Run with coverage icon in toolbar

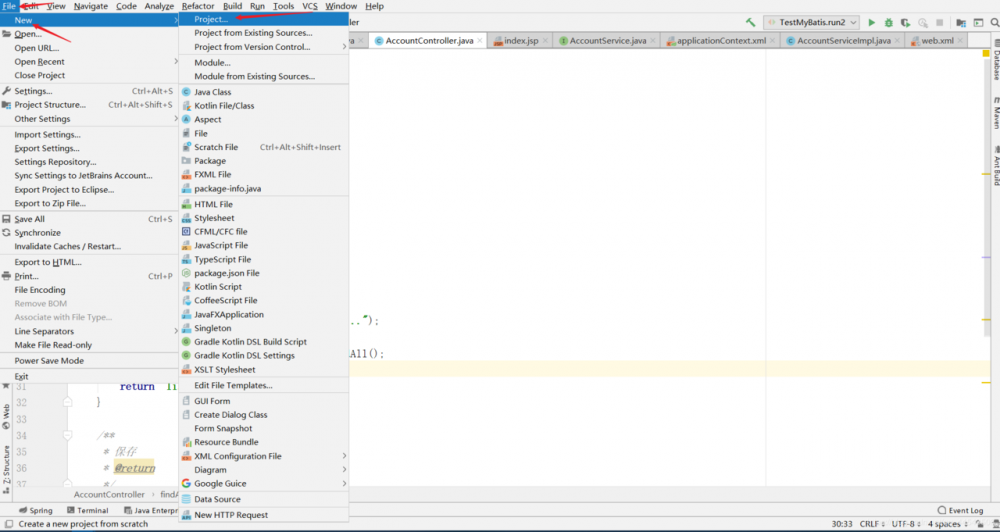(x=905, y=22)
